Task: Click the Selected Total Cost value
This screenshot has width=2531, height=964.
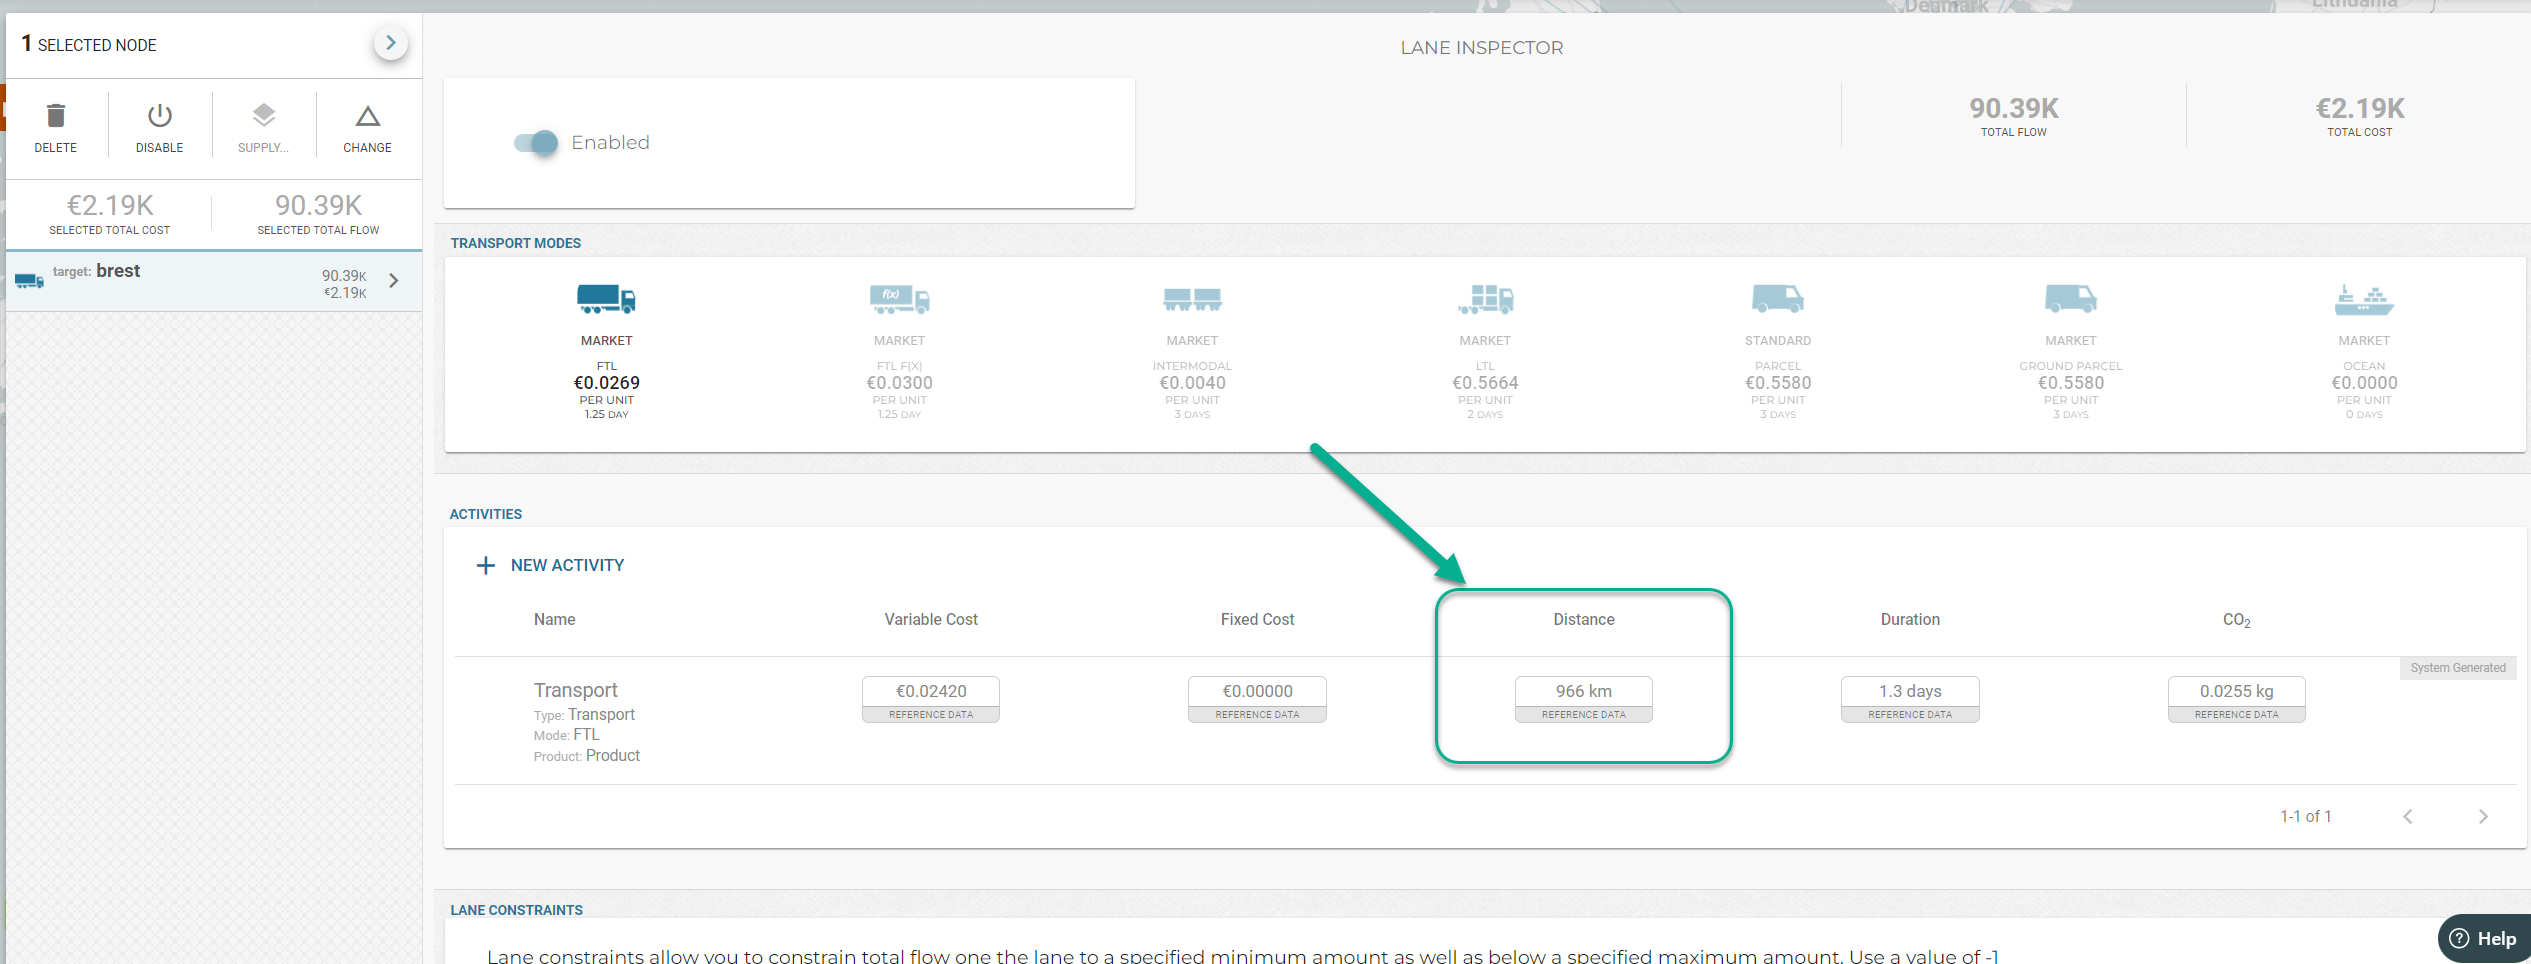Action: tap(110, 205)
